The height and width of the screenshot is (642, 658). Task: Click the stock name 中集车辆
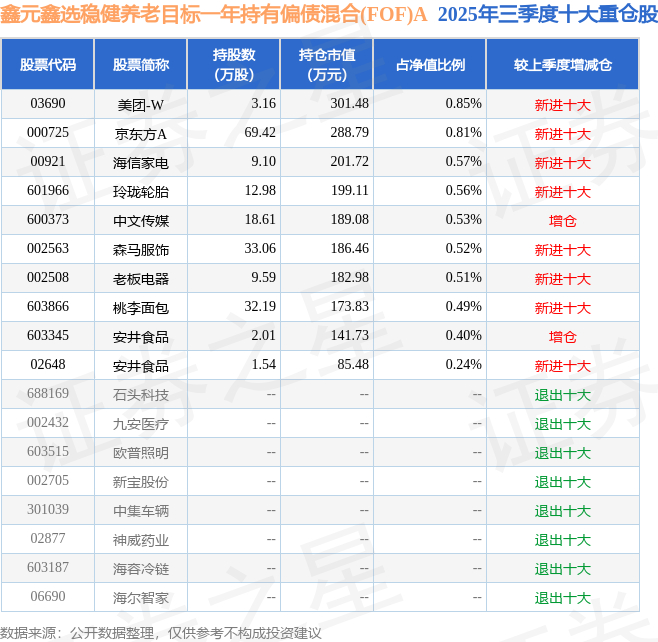[141, 510]
